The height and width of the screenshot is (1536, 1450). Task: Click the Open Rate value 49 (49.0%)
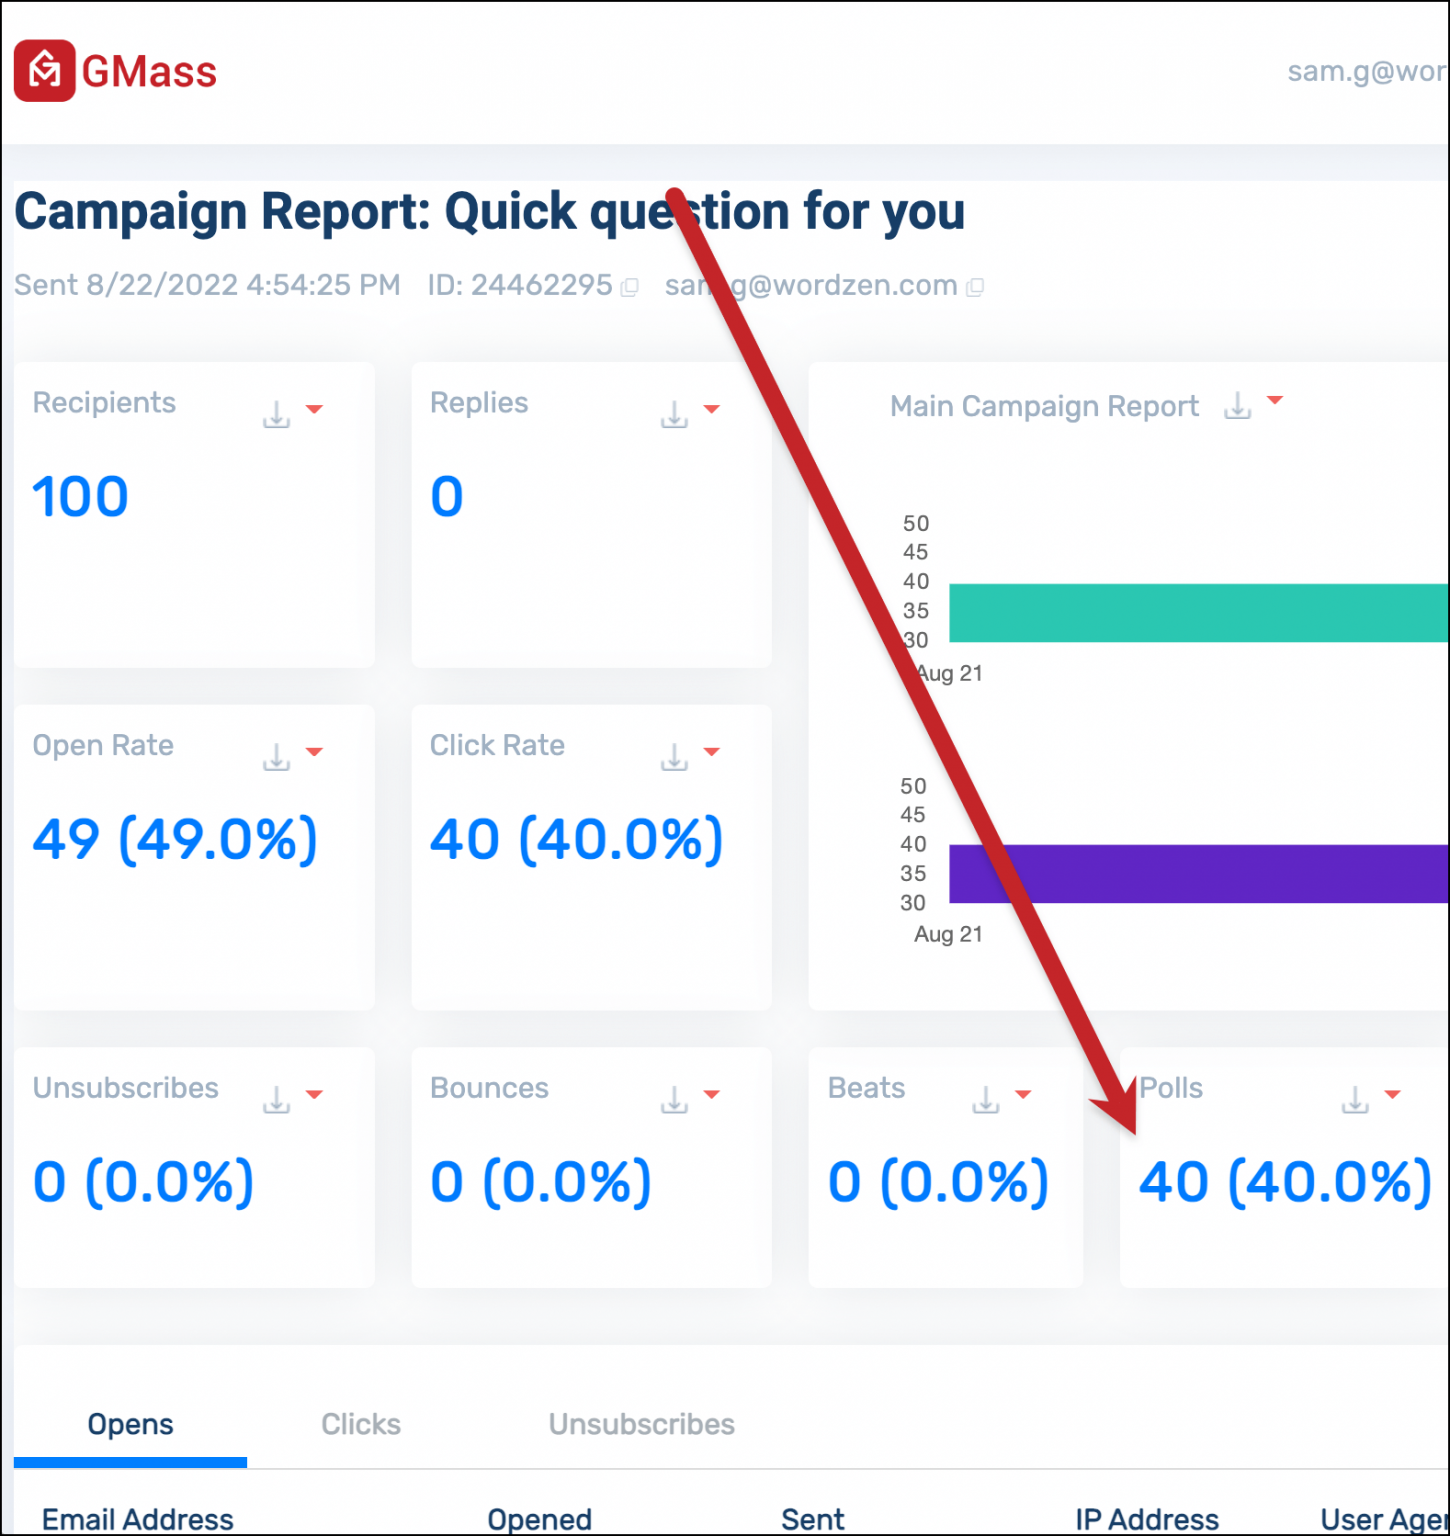(x=175, y=839)
